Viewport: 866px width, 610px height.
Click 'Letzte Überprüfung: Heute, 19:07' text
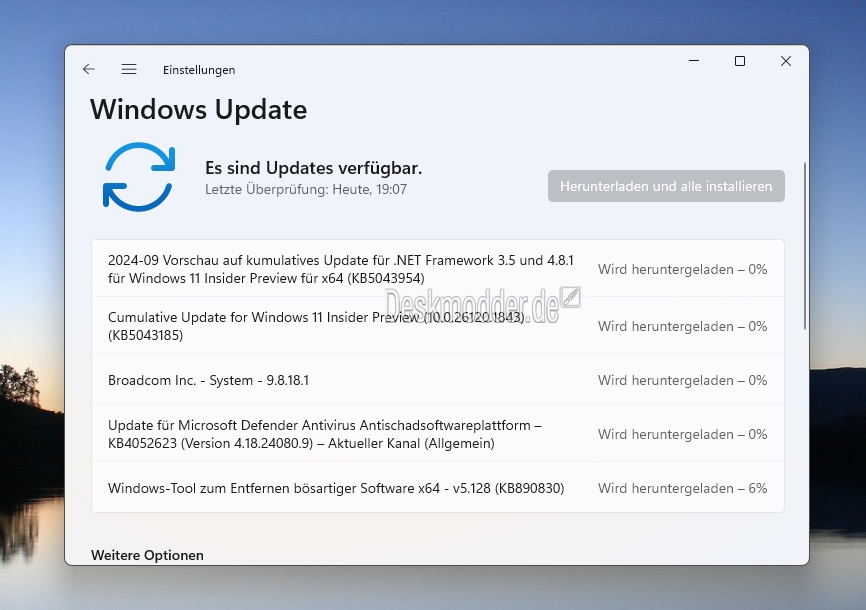306,189
